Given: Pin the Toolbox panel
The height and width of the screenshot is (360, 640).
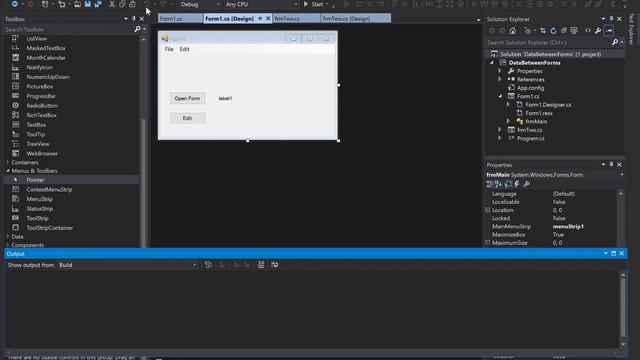Looking at the screenshot, I should tap(133, 19).
